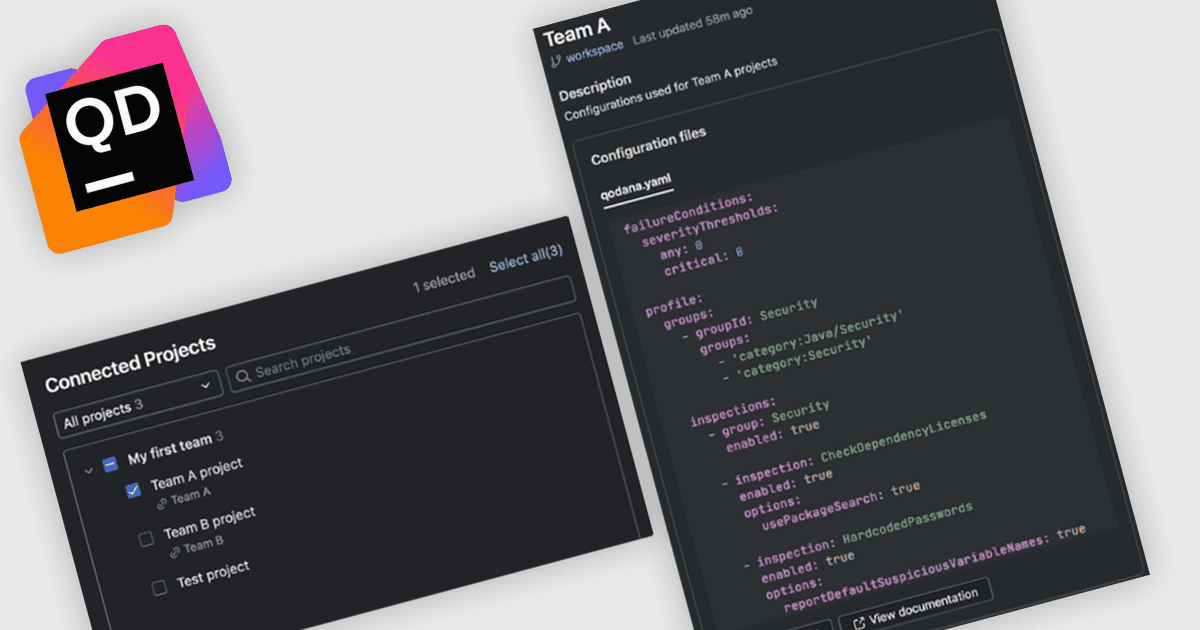
Task: Click 'Configurations used for Team A projects' description
Action: coord(670,90)
